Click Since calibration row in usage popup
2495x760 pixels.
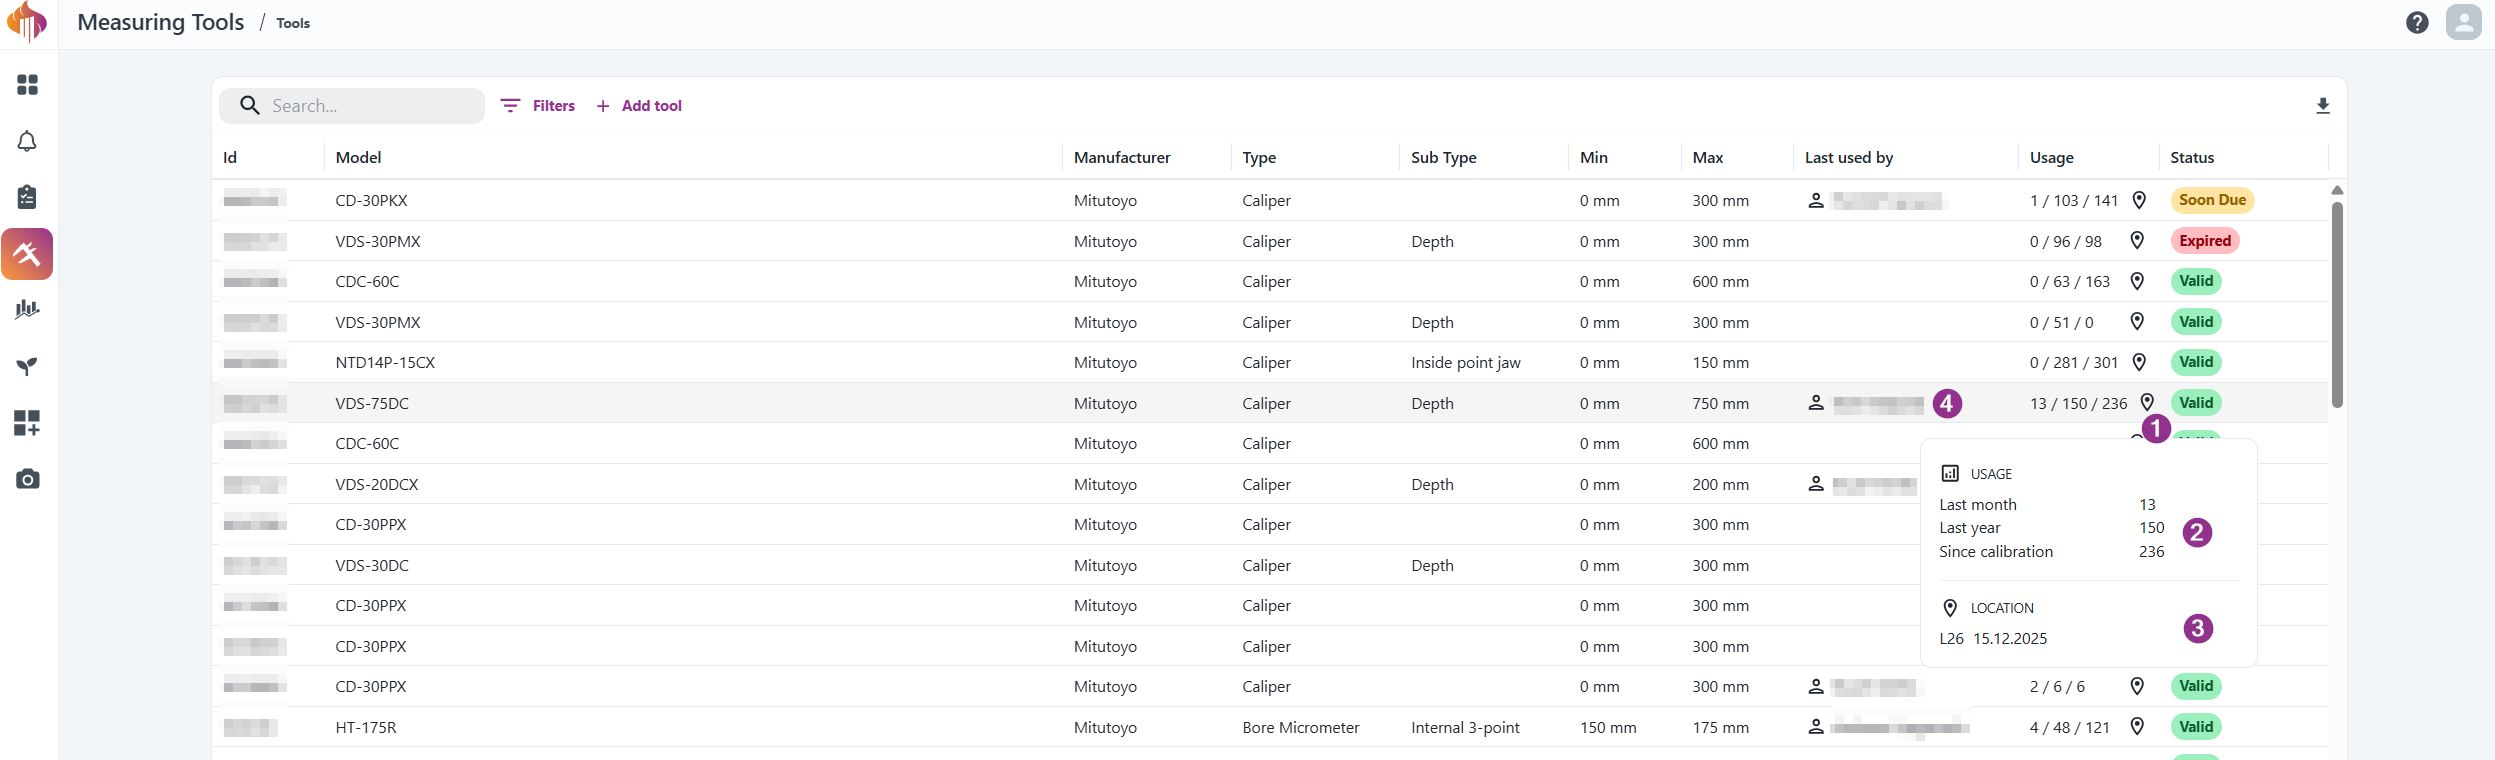(x=2051, y=551)
